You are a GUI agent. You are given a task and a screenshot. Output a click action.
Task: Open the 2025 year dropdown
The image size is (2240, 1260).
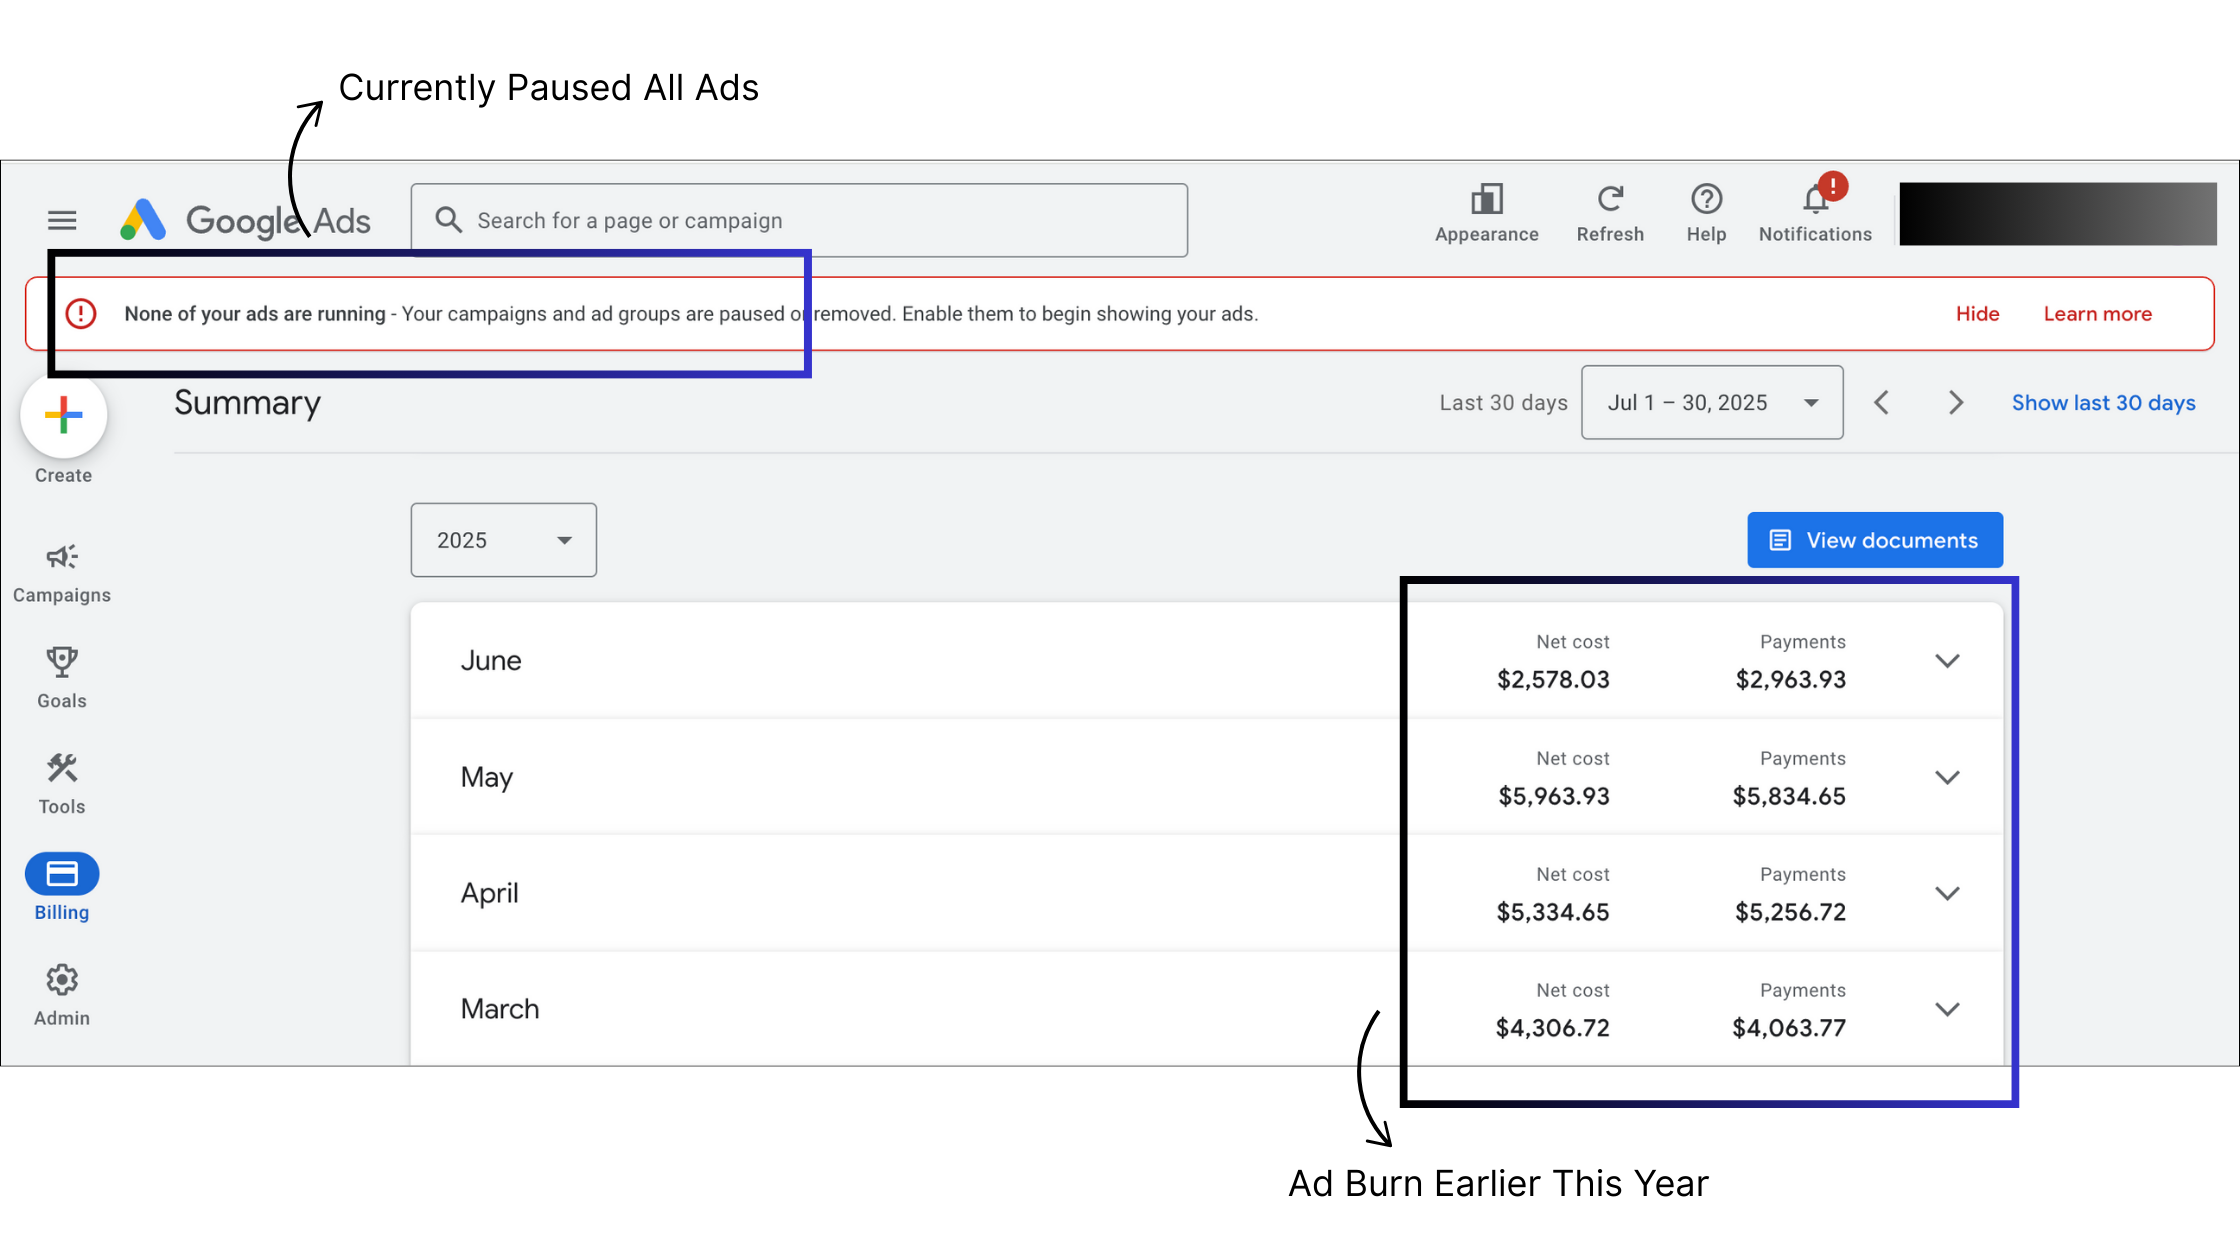503,540
